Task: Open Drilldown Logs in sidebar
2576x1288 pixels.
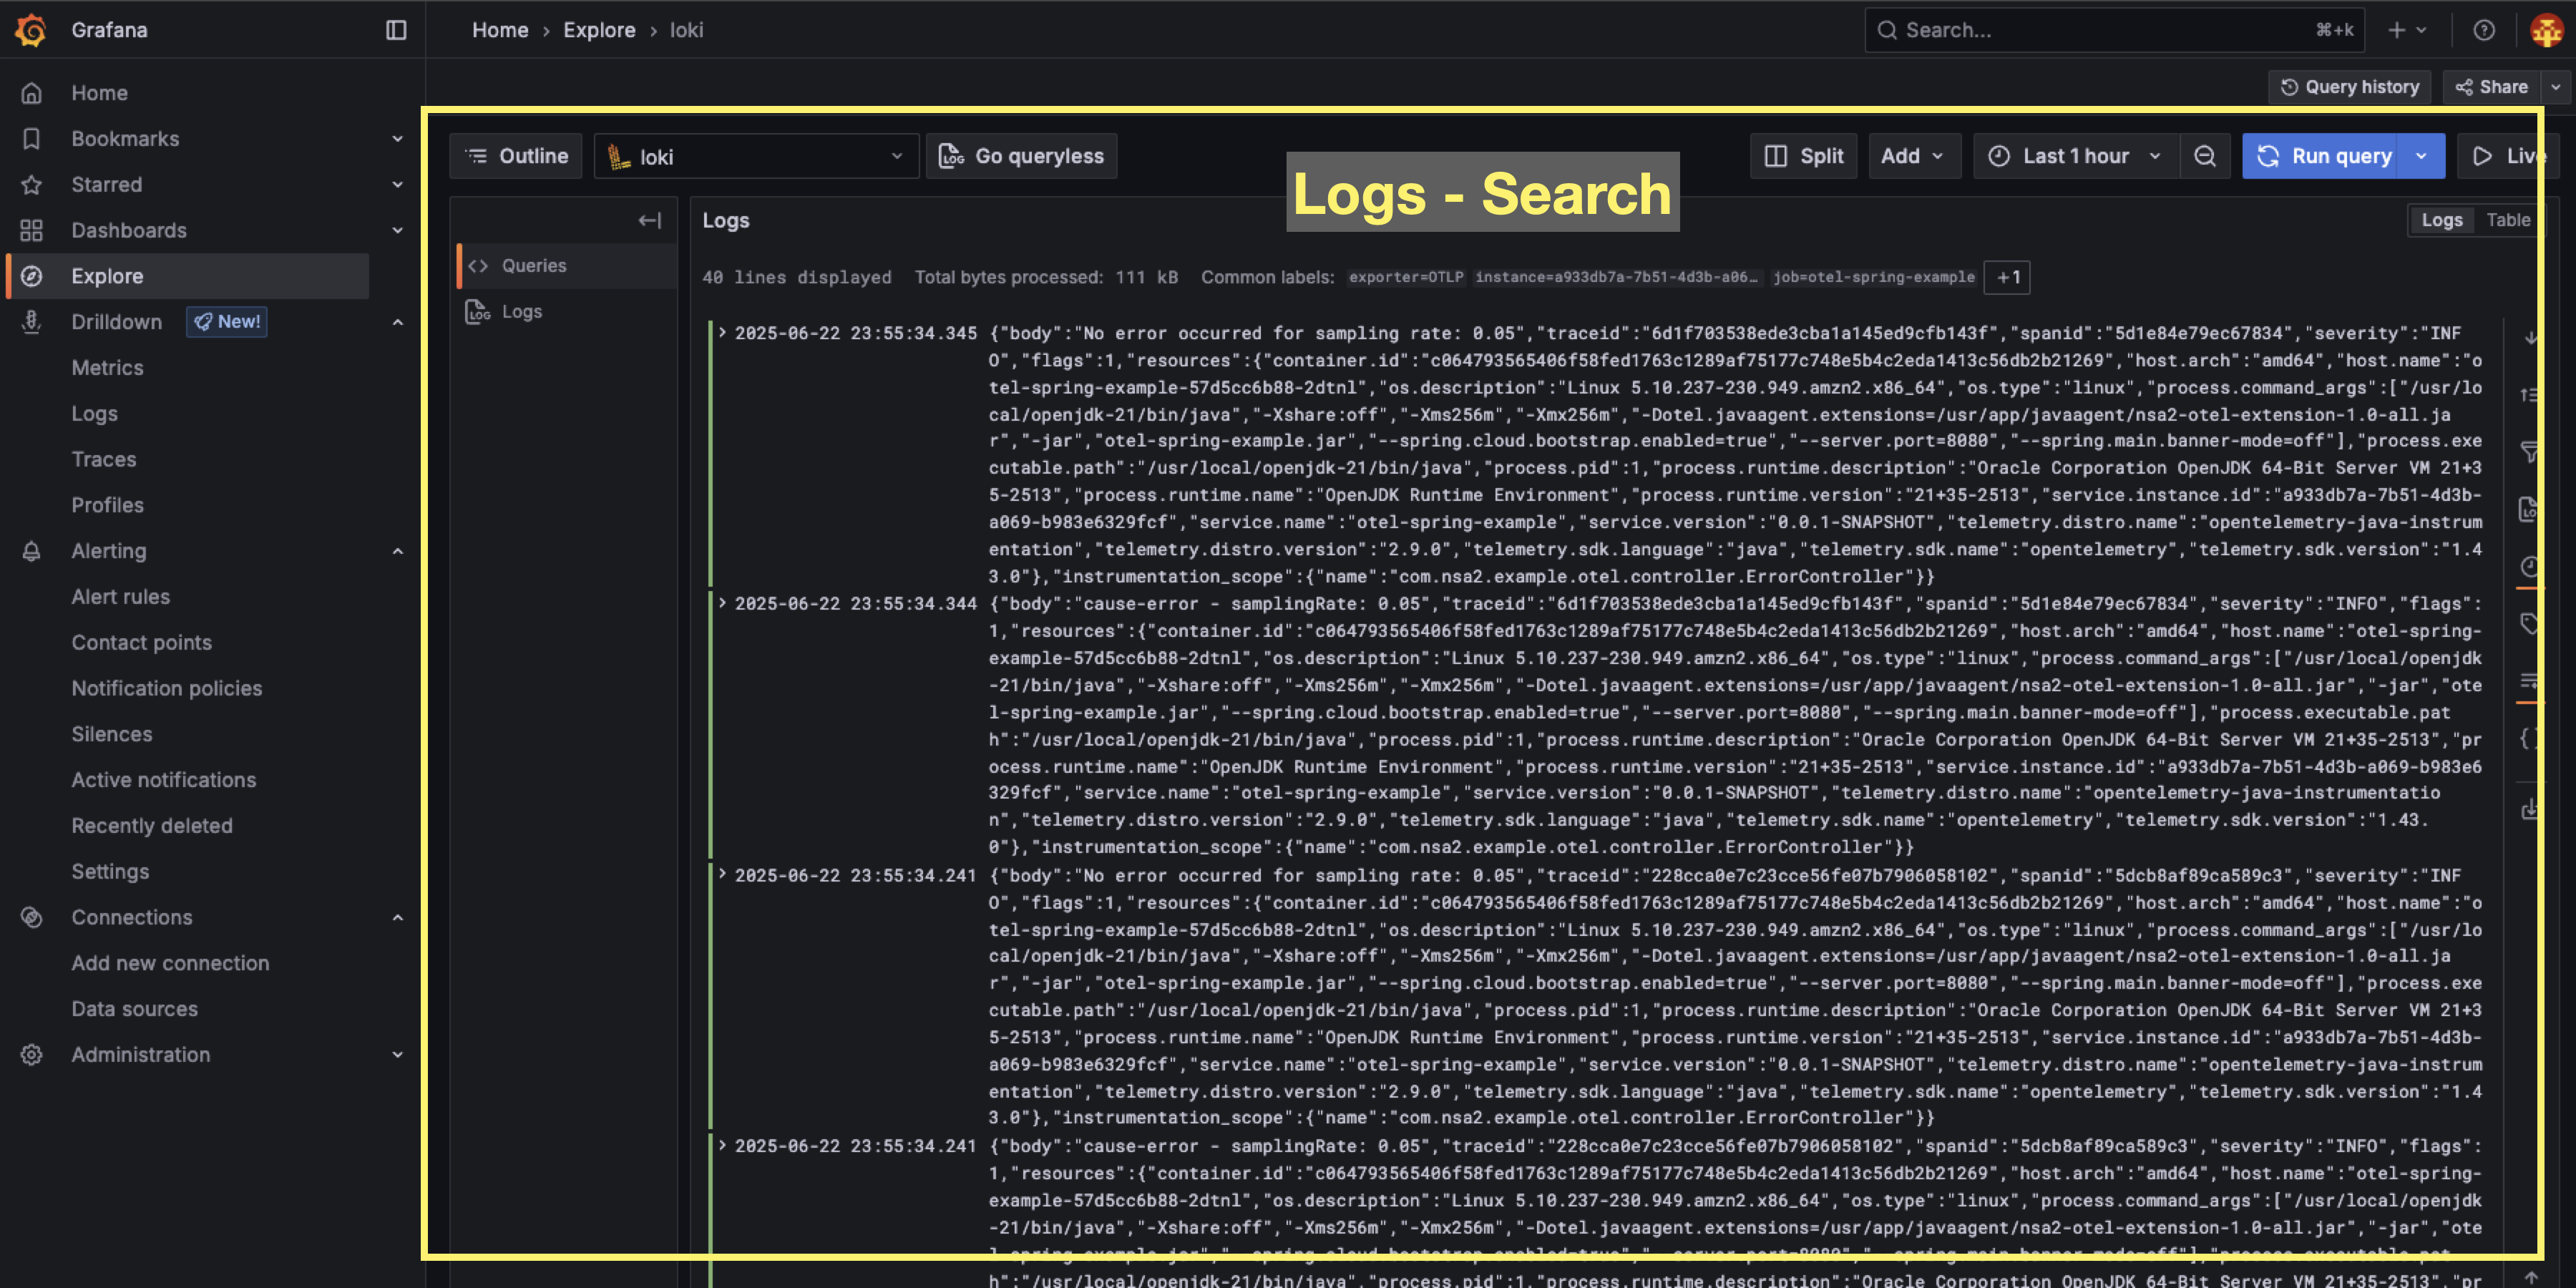Action: pos(94,414)
